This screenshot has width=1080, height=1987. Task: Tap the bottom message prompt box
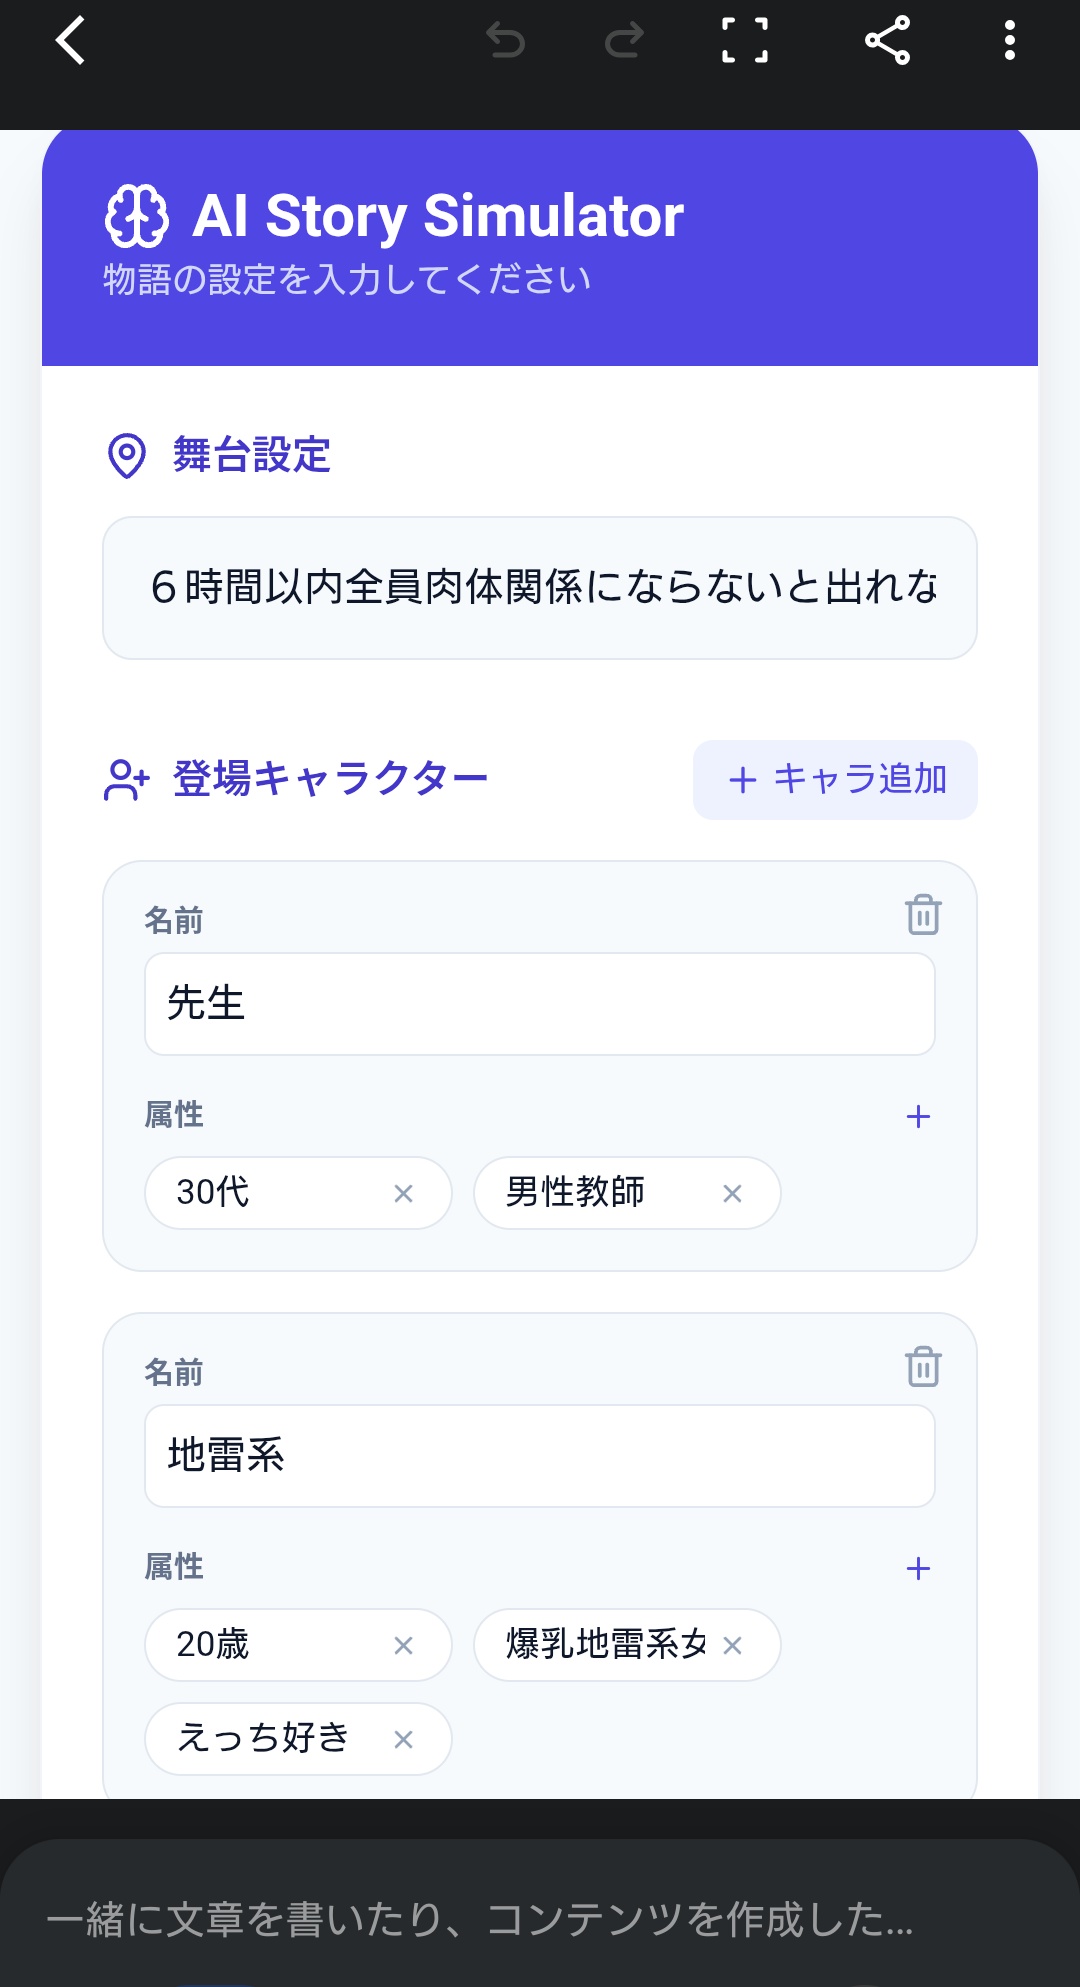pos(540,1919)
